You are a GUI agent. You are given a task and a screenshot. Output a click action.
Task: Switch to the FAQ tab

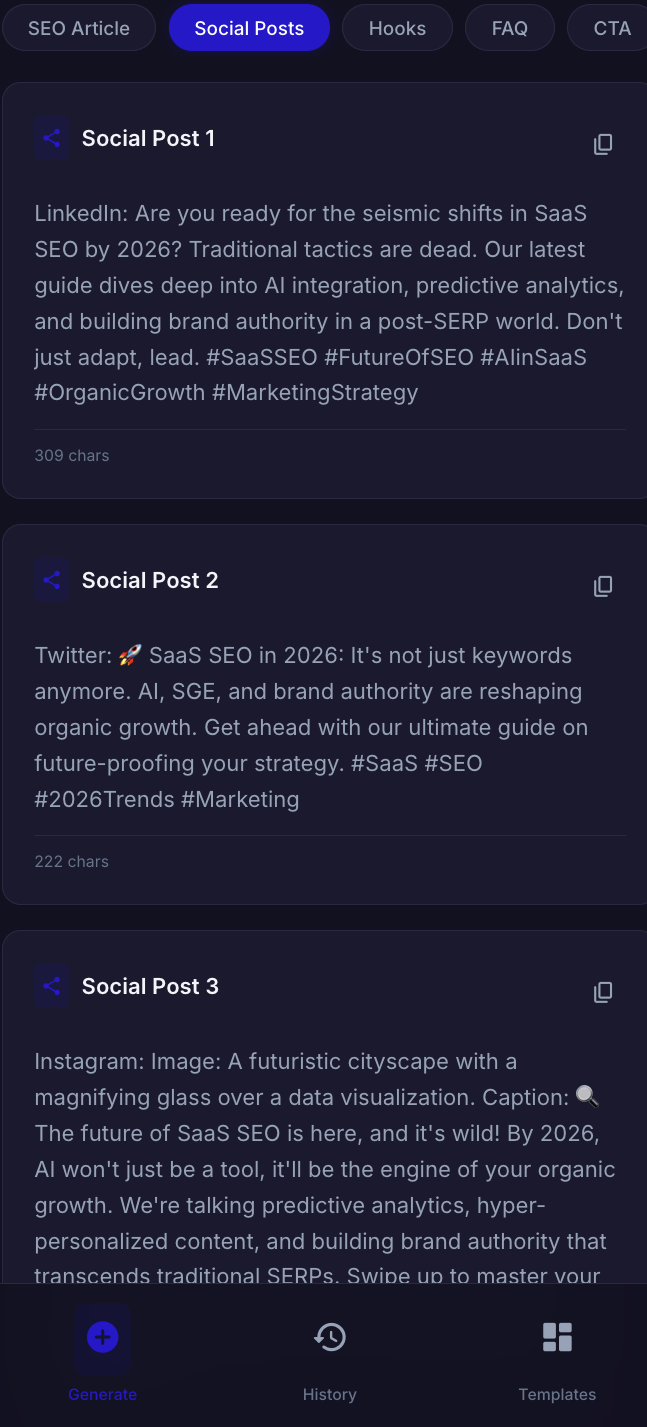coord(509,28)
